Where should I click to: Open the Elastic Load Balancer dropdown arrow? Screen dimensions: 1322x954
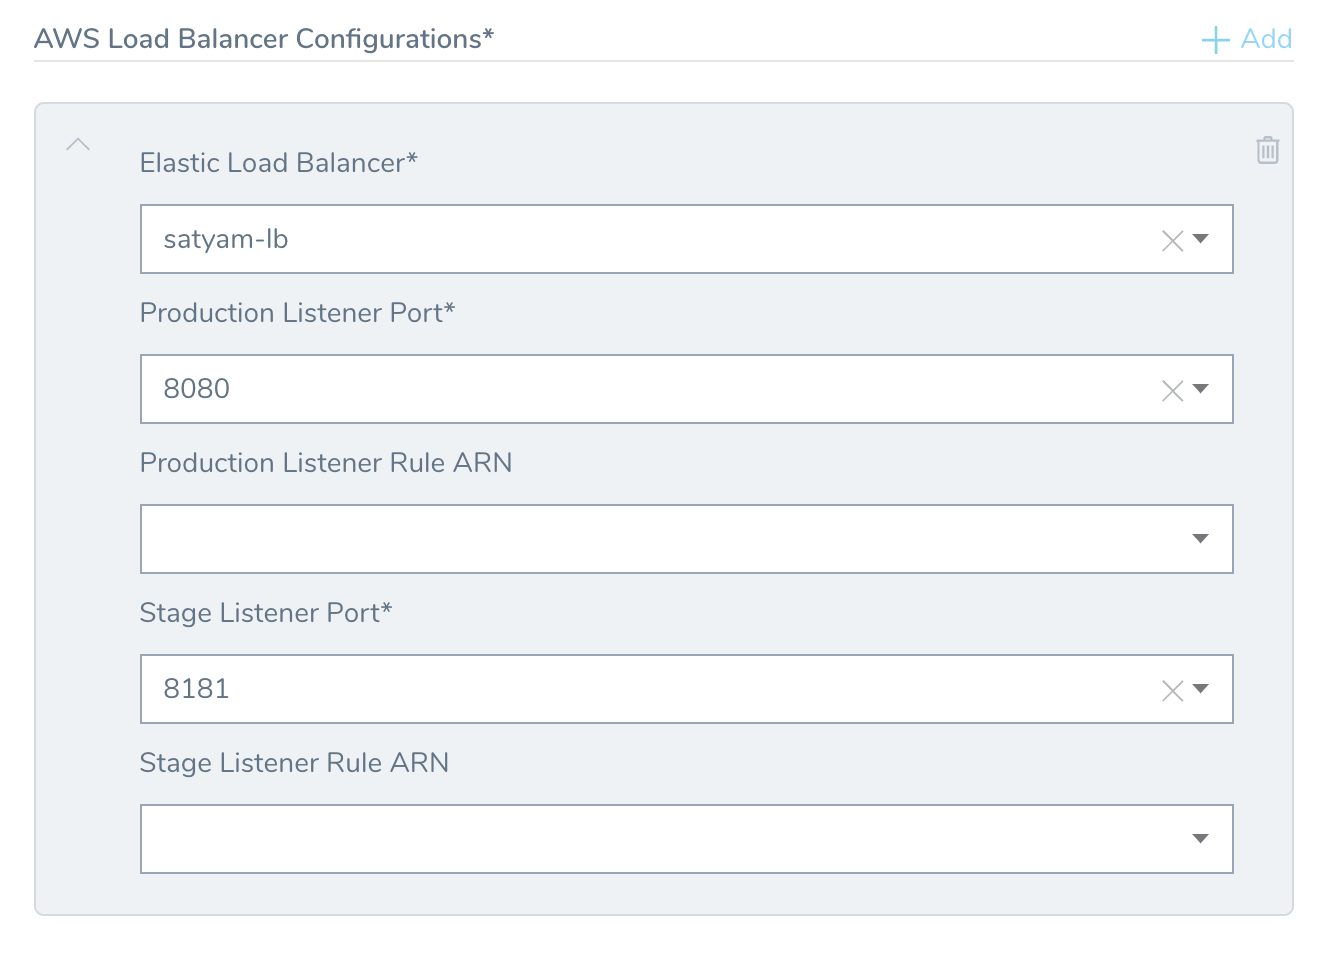[x=1201, y=239]
